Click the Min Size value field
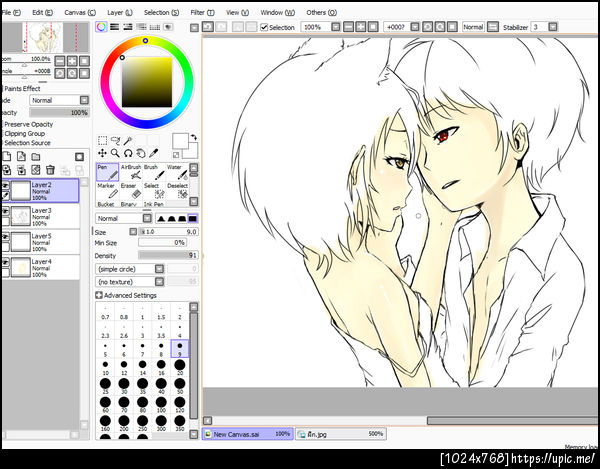Viewport: 600px width, 469px height. point(162,243)
